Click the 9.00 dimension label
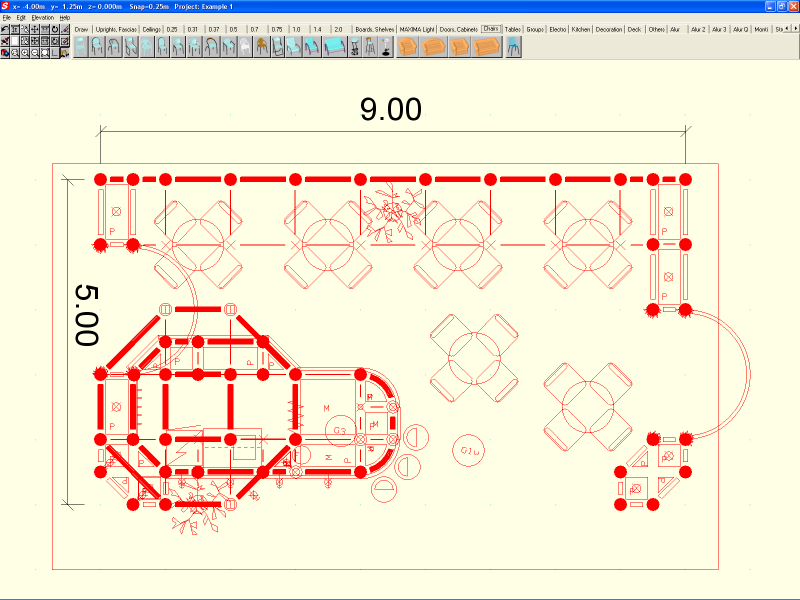The image size is (800, 600). coord(391,110)
